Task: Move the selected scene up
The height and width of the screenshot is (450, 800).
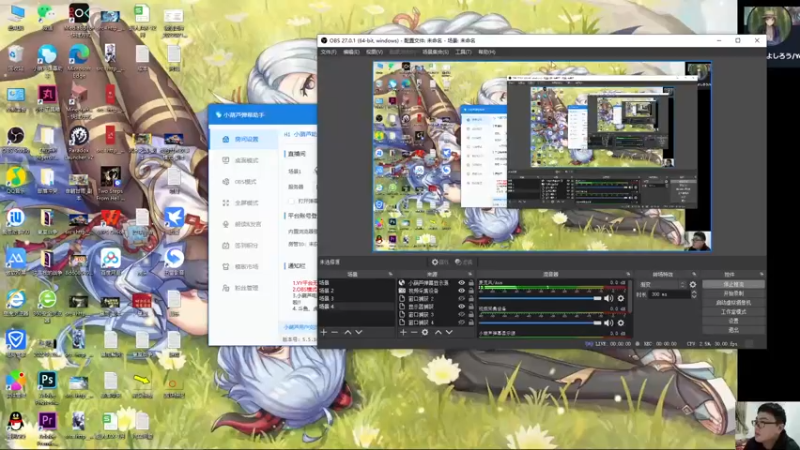Action: tap(347, 332)
